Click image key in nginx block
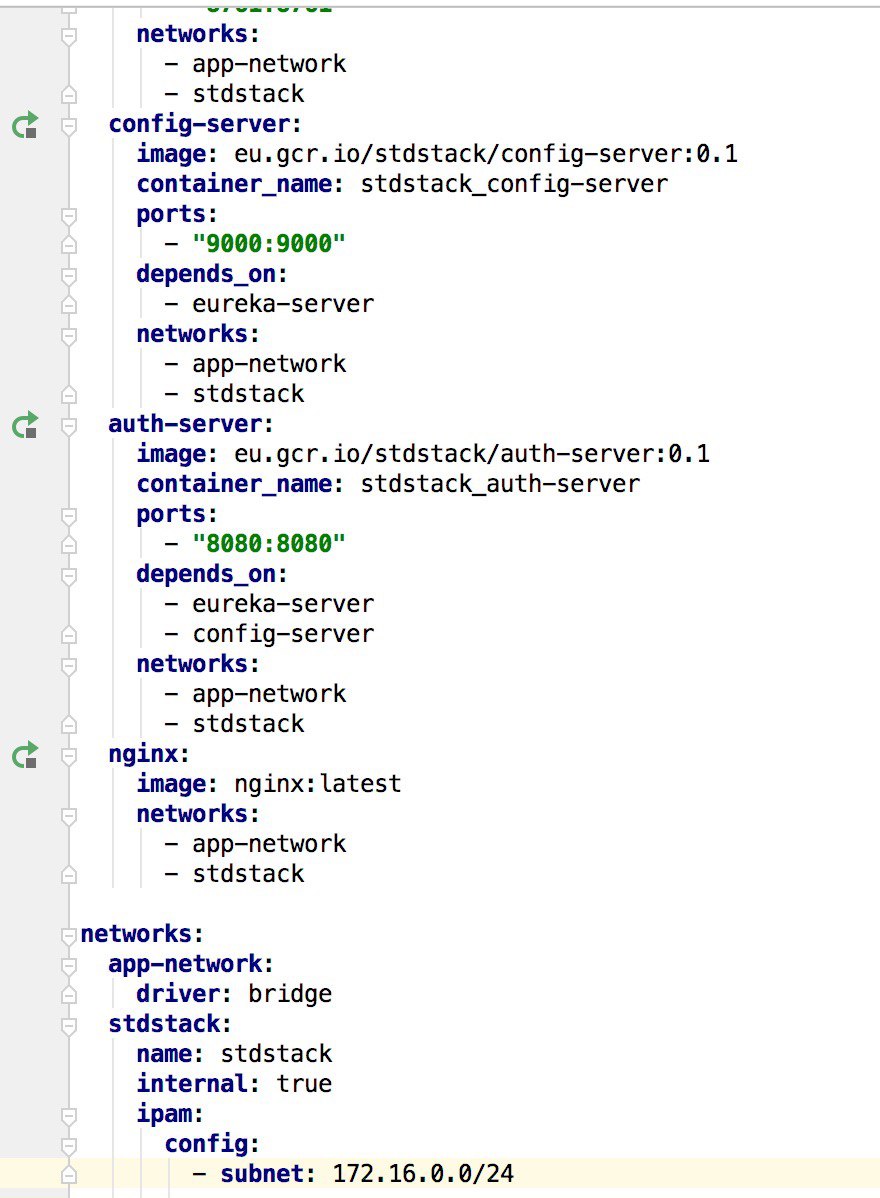Screen dimensions: 880x1198 tap(177, 784)
